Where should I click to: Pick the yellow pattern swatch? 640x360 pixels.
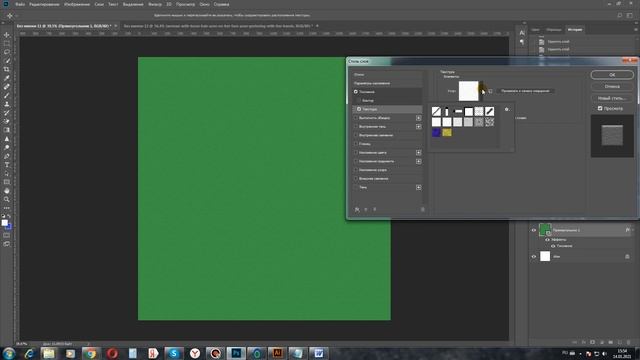coord(447,132)
